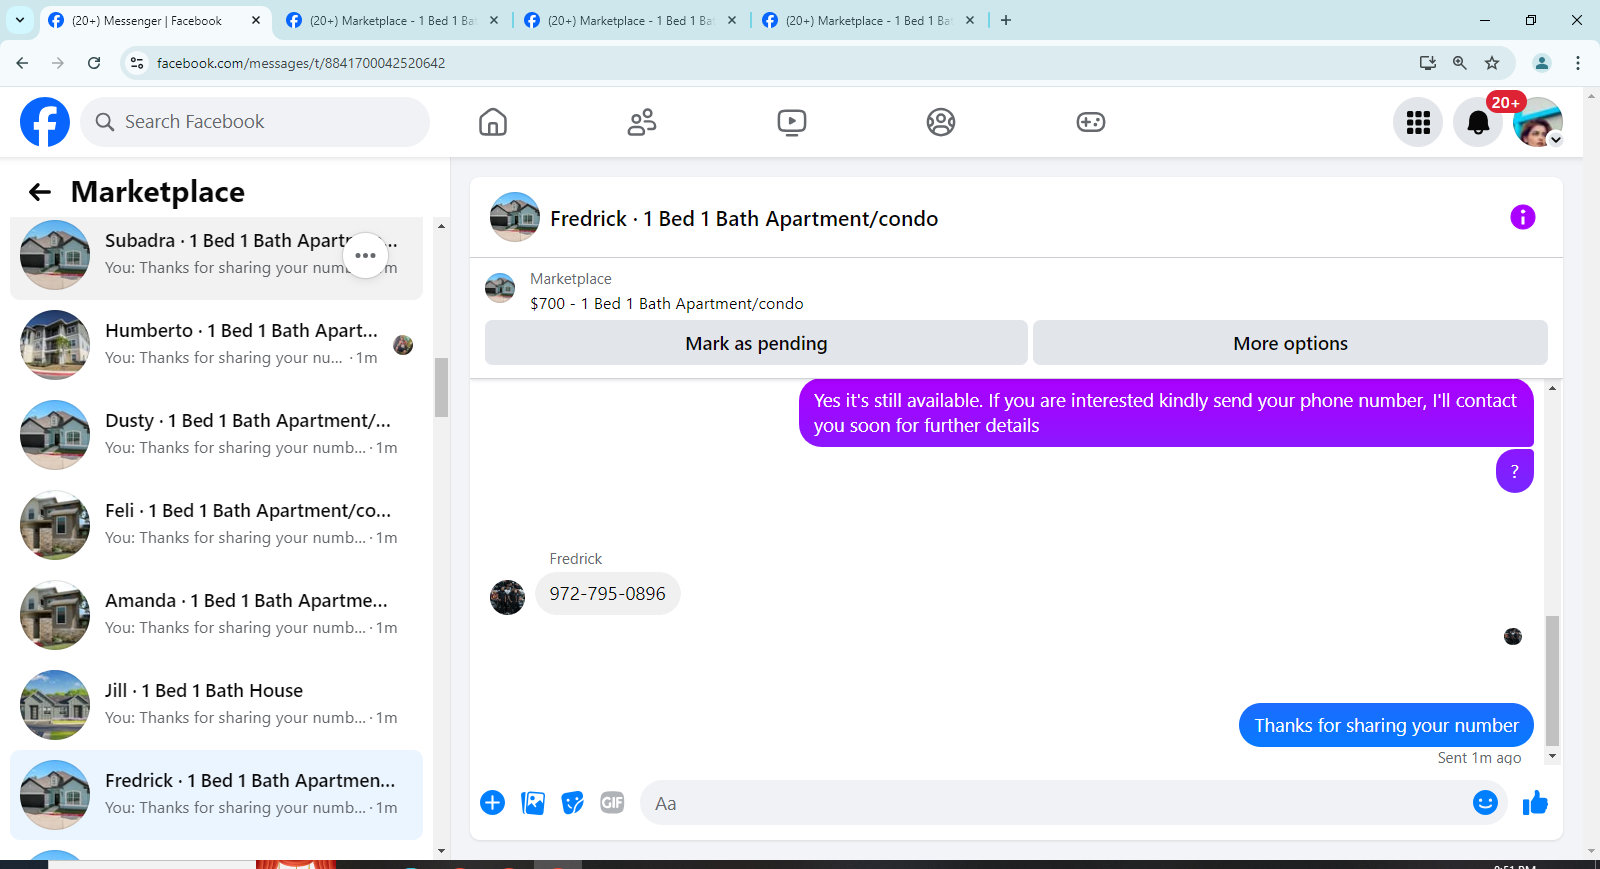Click Fredrick's profile picture beside the phone number
The height and width of the screenshot is (869, 1600).
(507, 597)
